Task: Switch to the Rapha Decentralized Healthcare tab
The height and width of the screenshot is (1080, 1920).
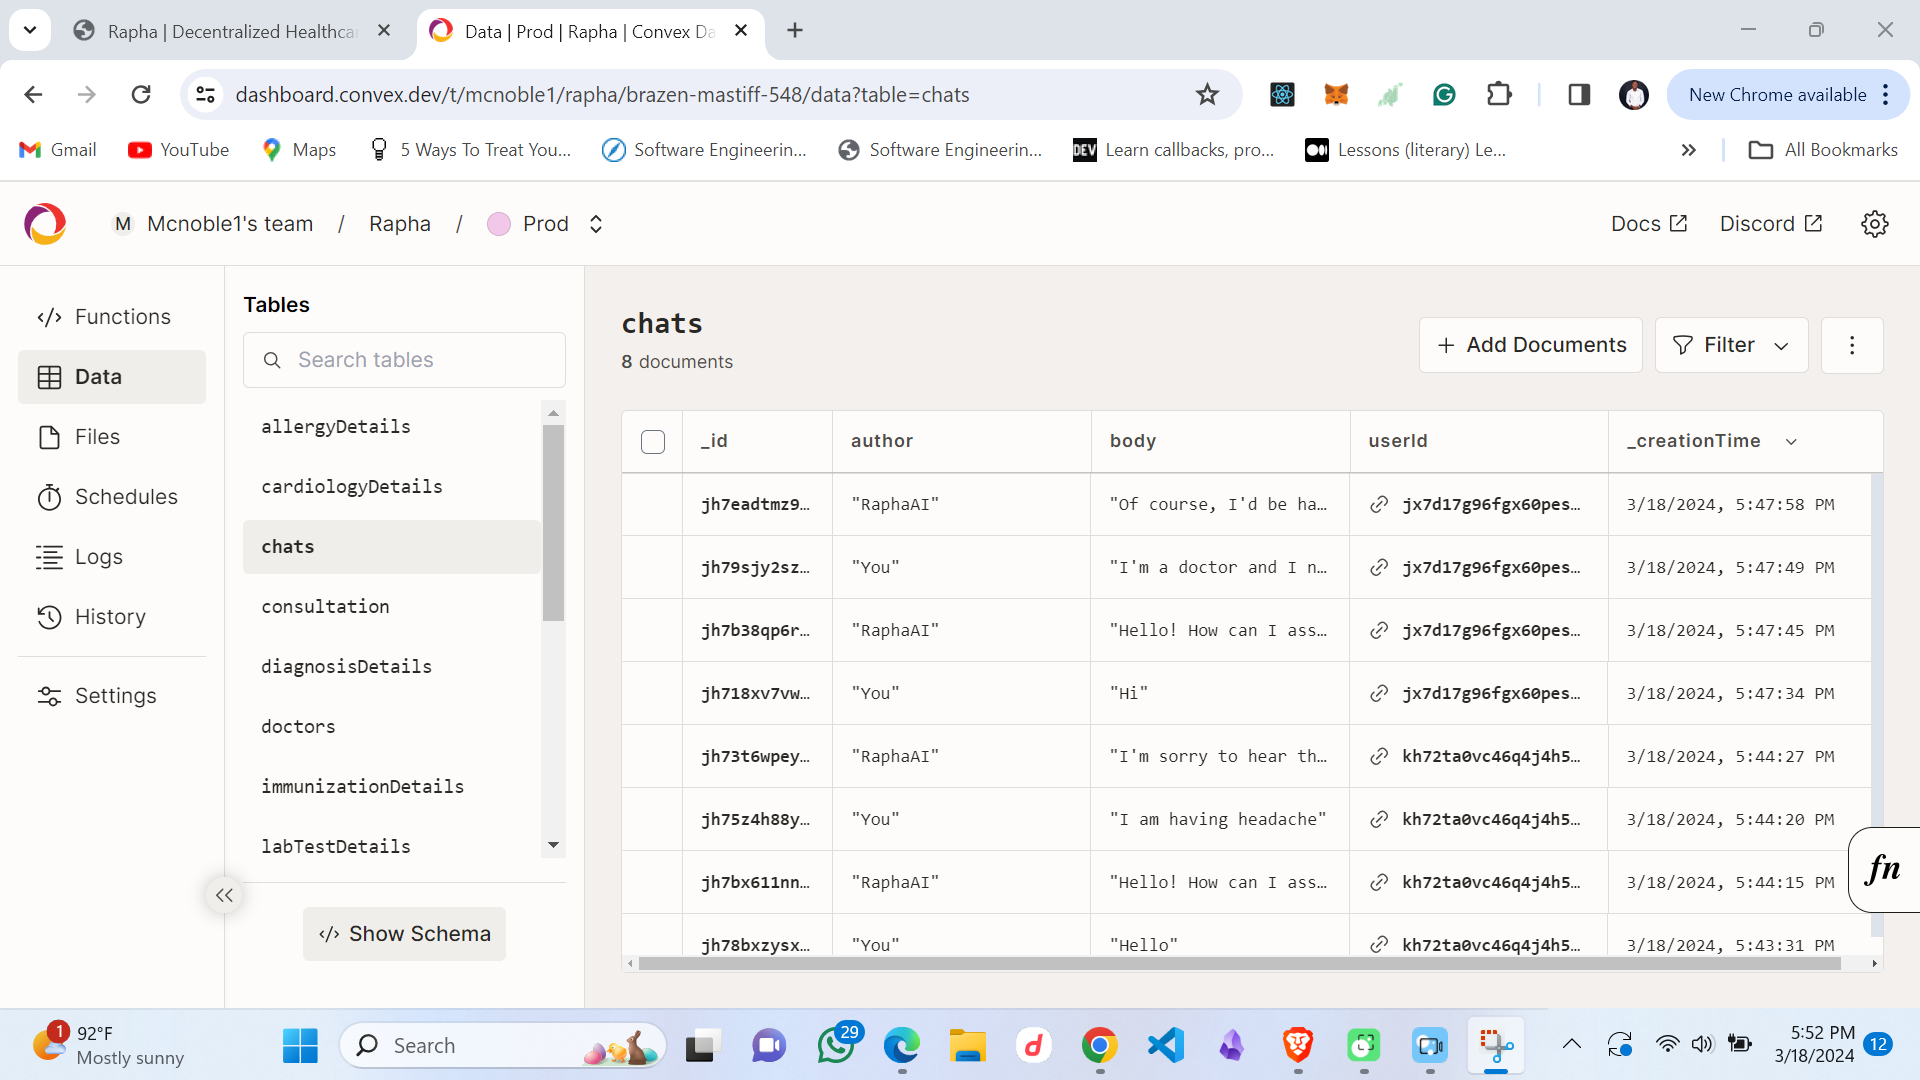Action: click(230, 31)
